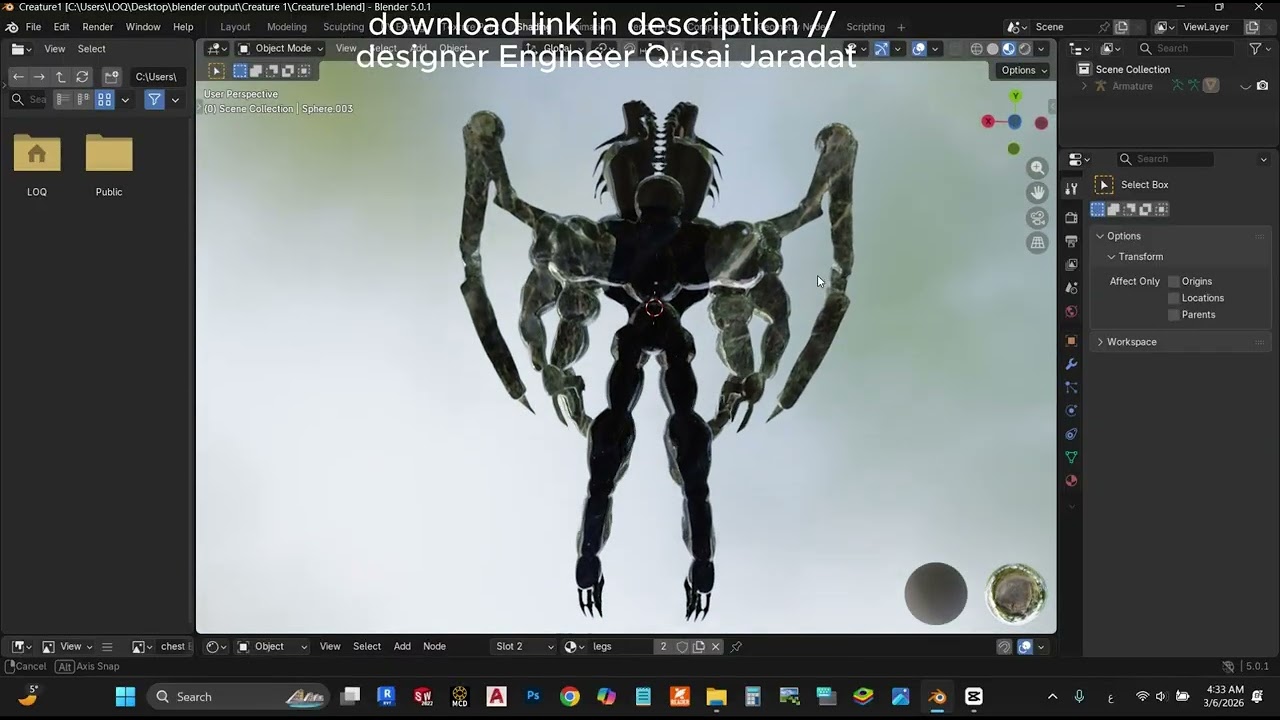Snap view to red X axis
This screenshot has height=720, width=1280.
tap(988, 121)
